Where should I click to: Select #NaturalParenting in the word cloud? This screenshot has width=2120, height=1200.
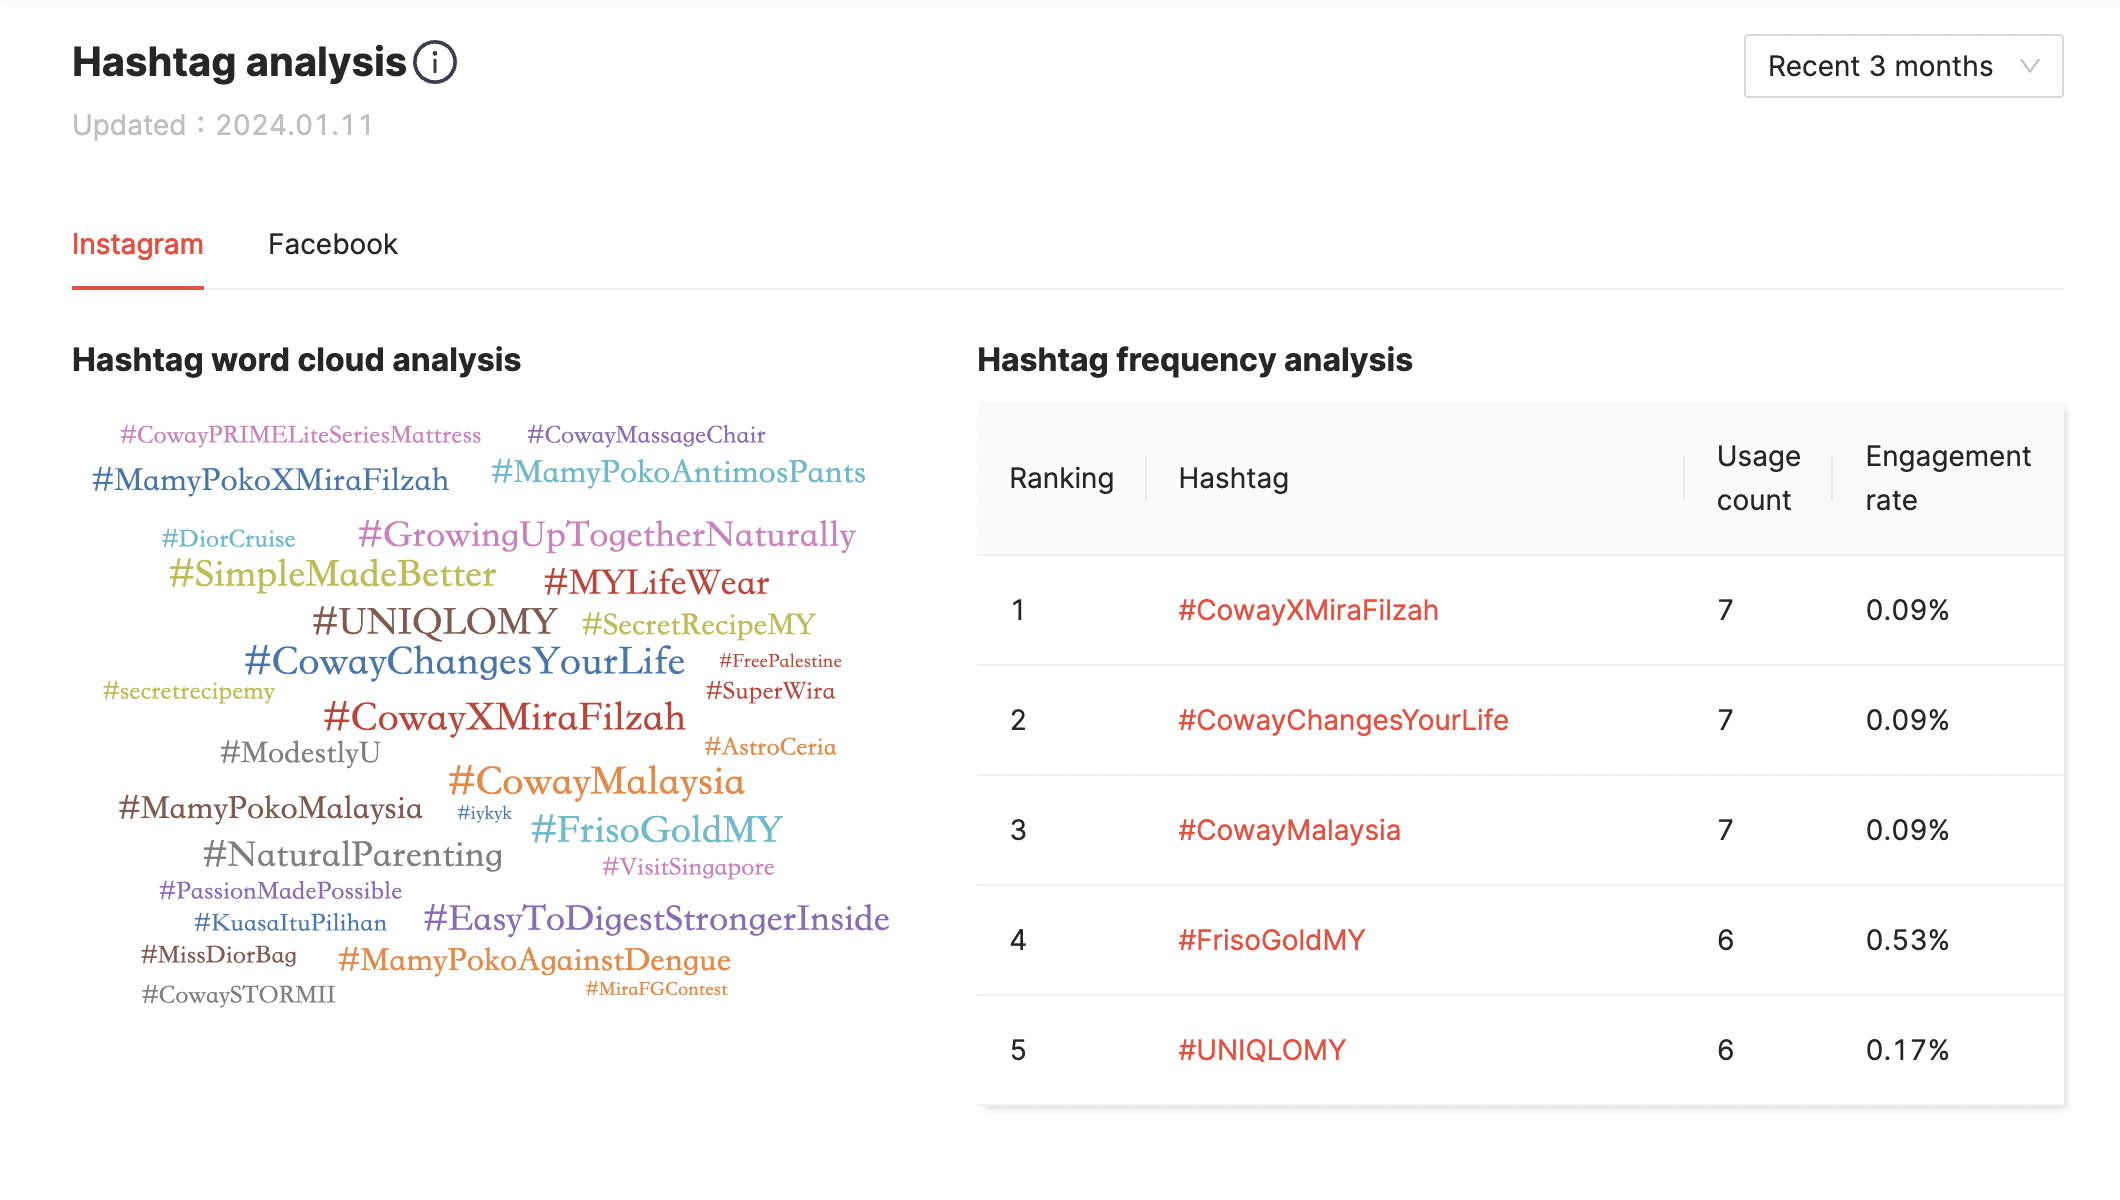click(x=352, y=855)
